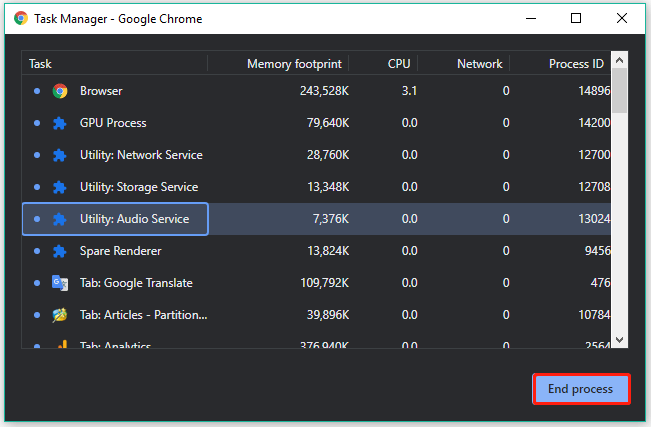Image resolution: width=651 pixels, height=427 pixels.
Task: Maximize the Task Manager window
Action: (x=576, y=18)
